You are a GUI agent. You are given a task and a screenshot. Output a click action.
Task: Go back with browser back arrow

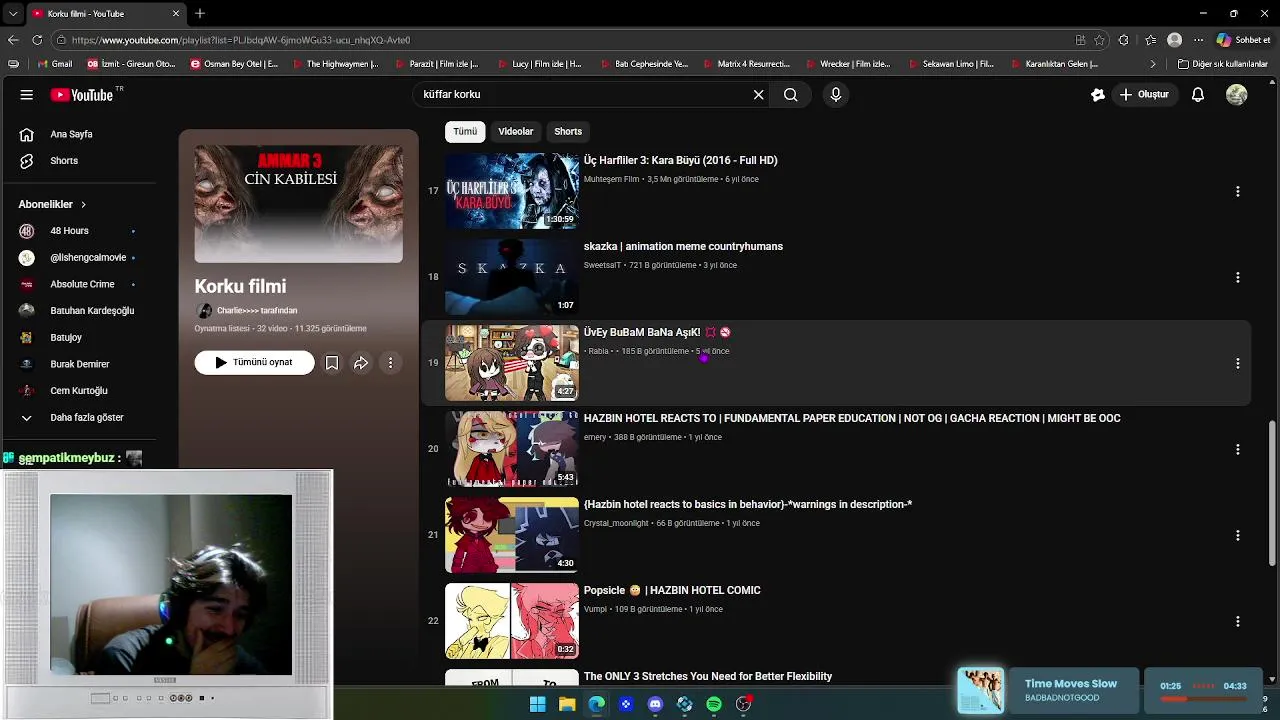pyautogui.click(x=13, y=40)
